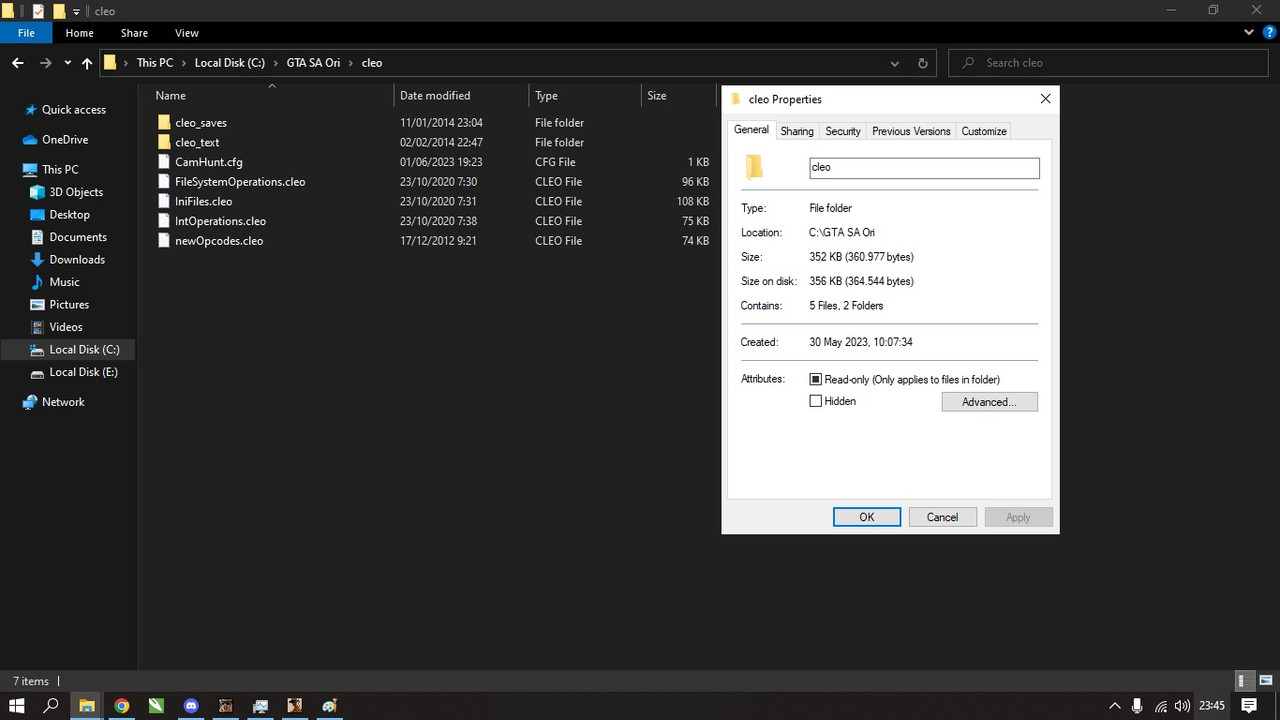1280x720 pixels.
Task: Navigate to GTA SA Ori in address bar
Action: click(x=313, y=63)
